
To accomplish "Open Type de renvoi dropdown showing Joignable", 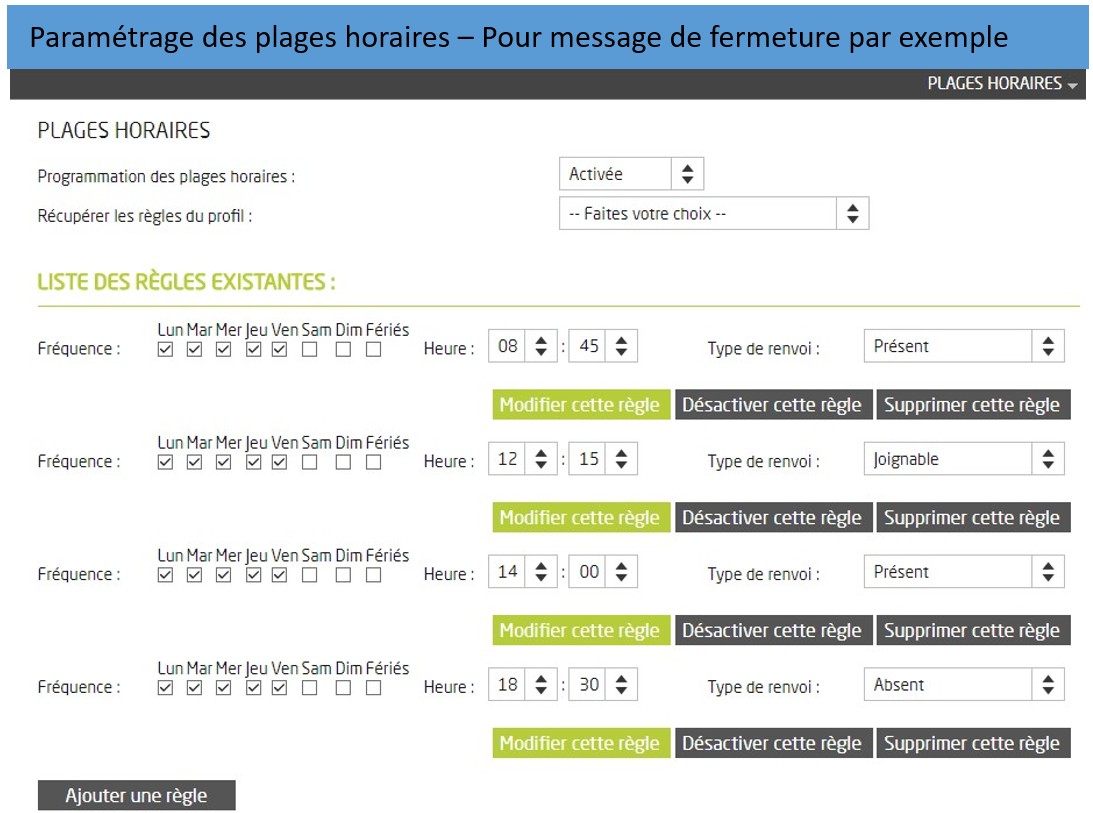I will [963, 460].
